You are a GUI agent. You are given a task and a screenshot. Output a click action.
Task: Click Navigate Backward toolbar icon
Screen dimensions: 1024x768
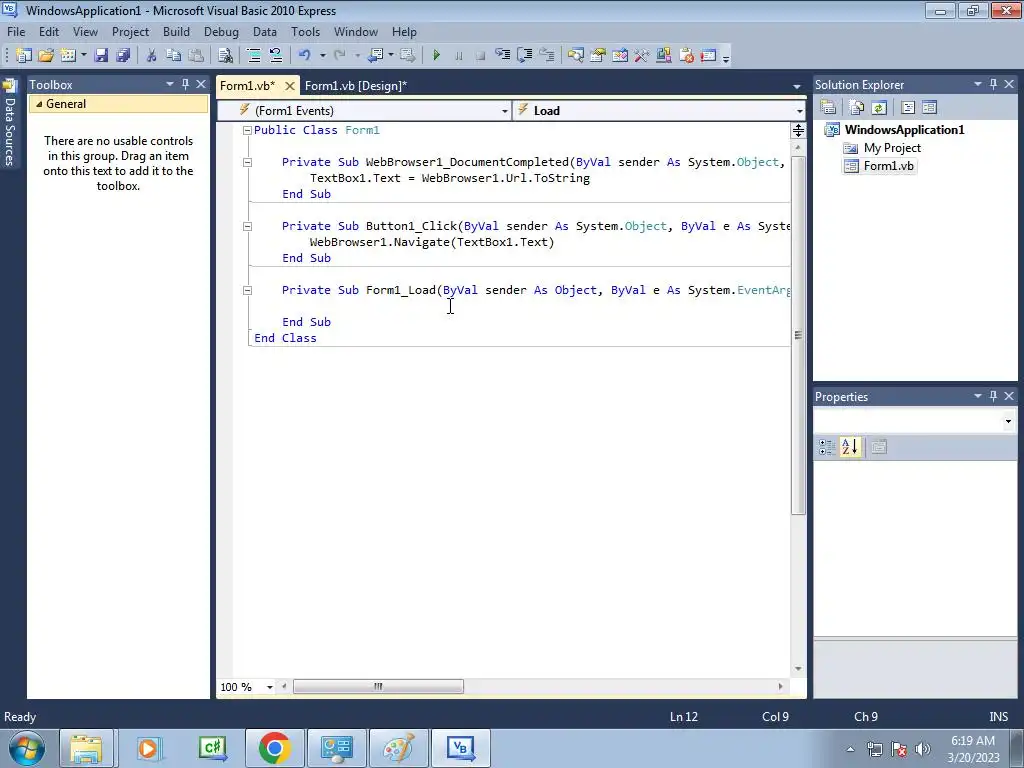[375, 56]
